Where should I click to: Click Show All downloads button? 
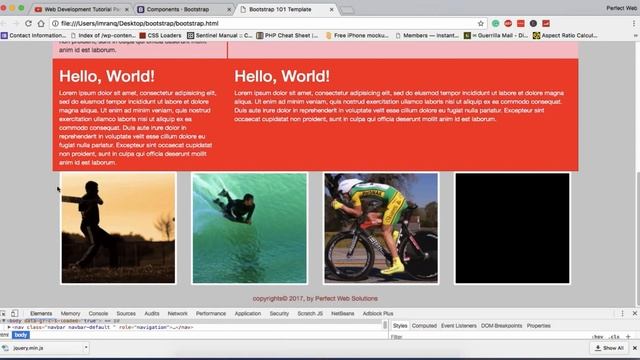point(609,348)
